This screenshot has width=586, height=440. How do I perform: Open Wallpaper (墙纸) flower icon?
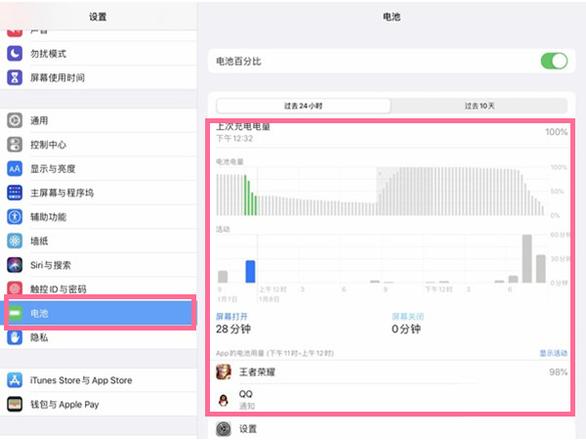coord(15,241)
